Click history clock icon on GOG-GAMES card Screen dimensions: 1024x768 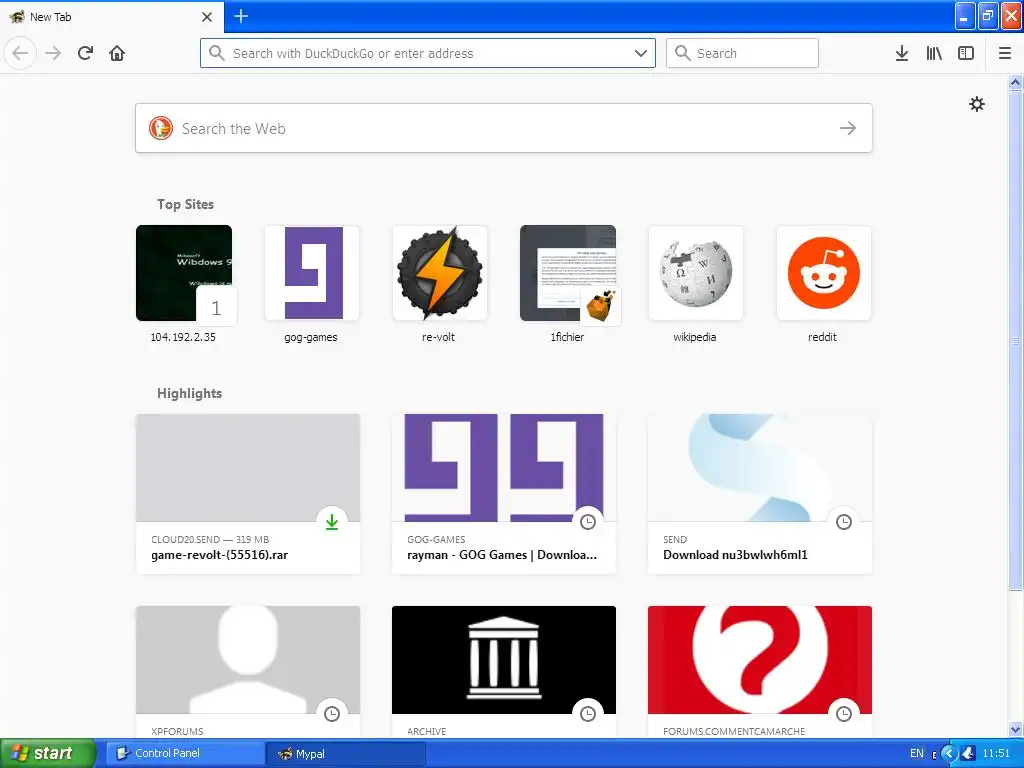pos(588,522)
